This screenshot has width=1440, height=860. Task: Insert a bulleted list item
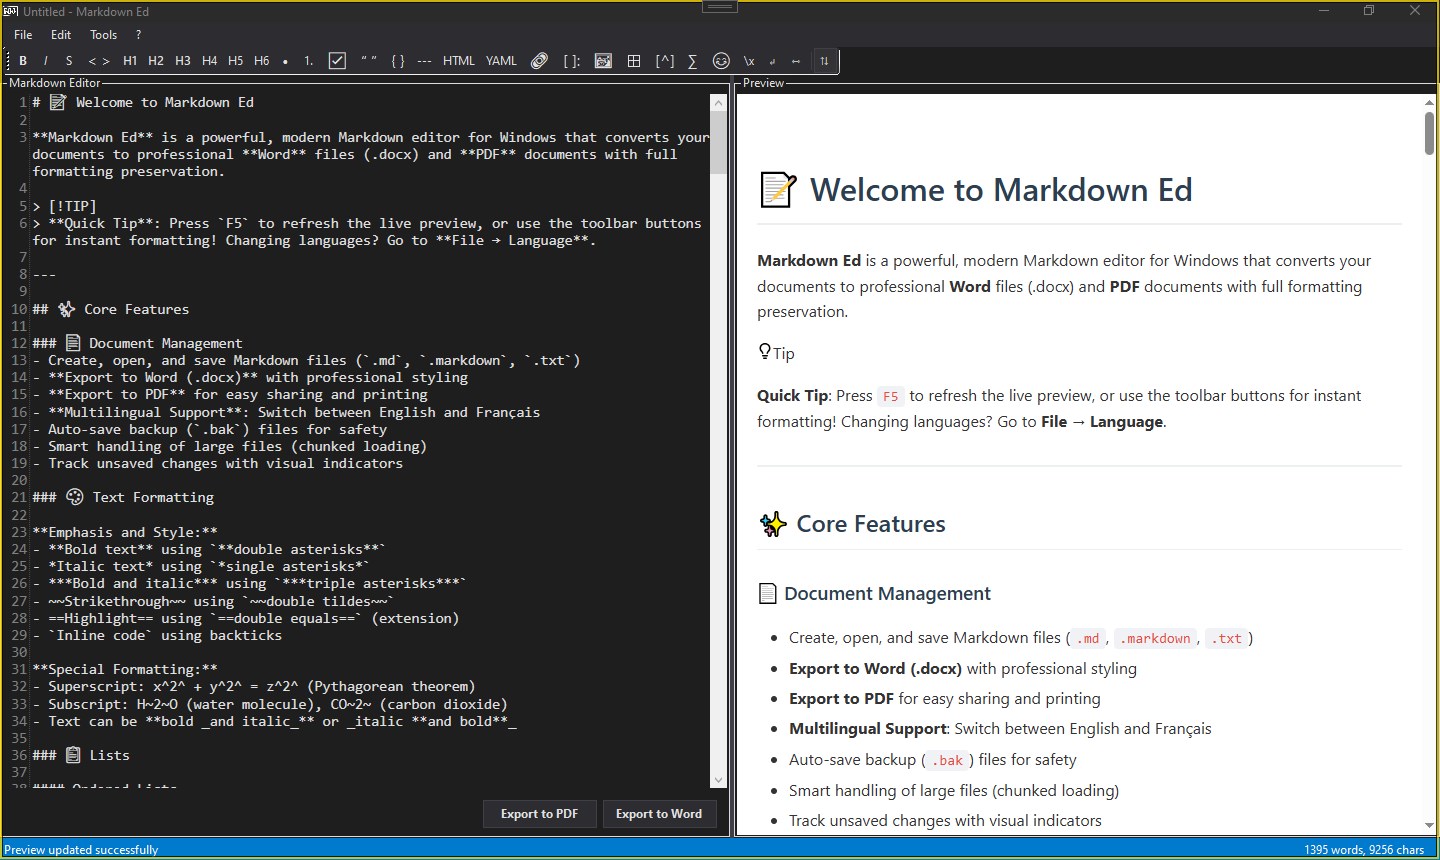pos(286,61)
